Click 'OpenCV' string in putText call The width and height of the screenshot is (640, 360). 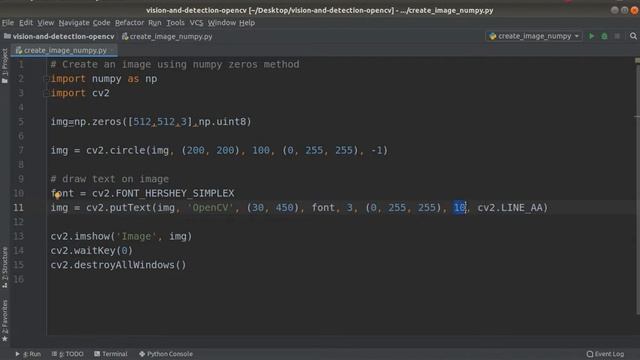(210, 207)
